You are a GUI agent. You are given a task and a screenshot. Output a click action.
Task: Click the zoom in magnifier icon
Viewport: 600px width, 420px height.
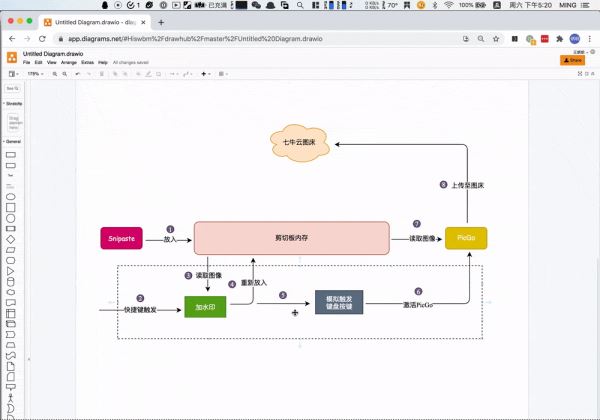[x=56, y=74]
